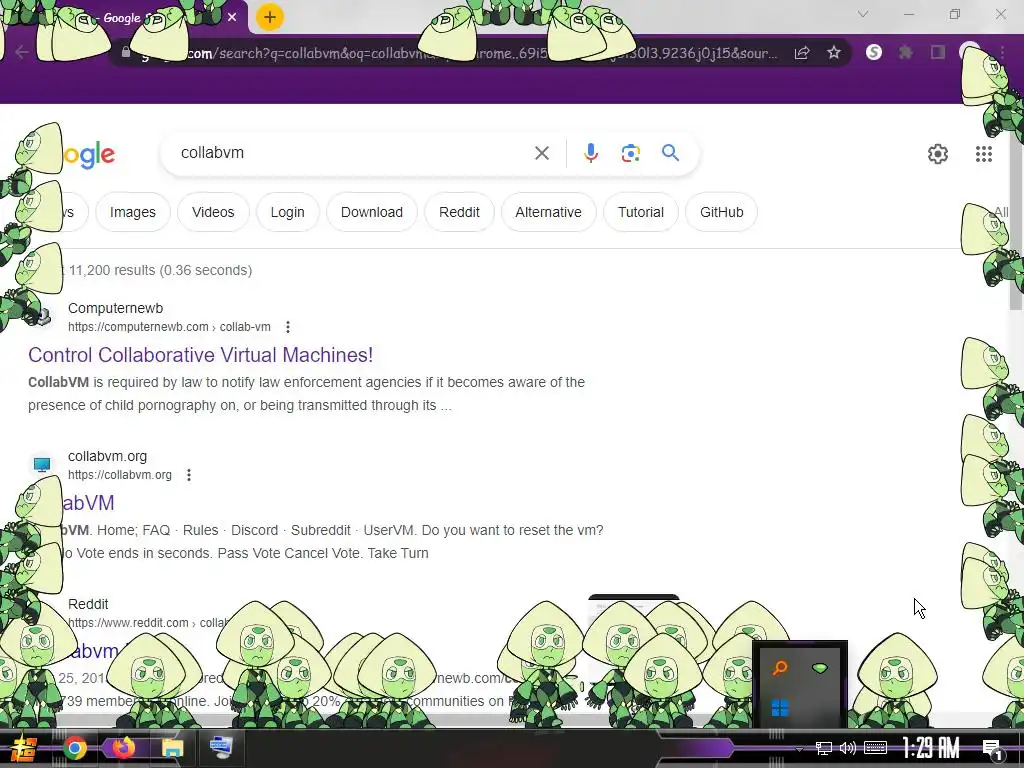Apply the Login search chip

(x=287, y=212)
